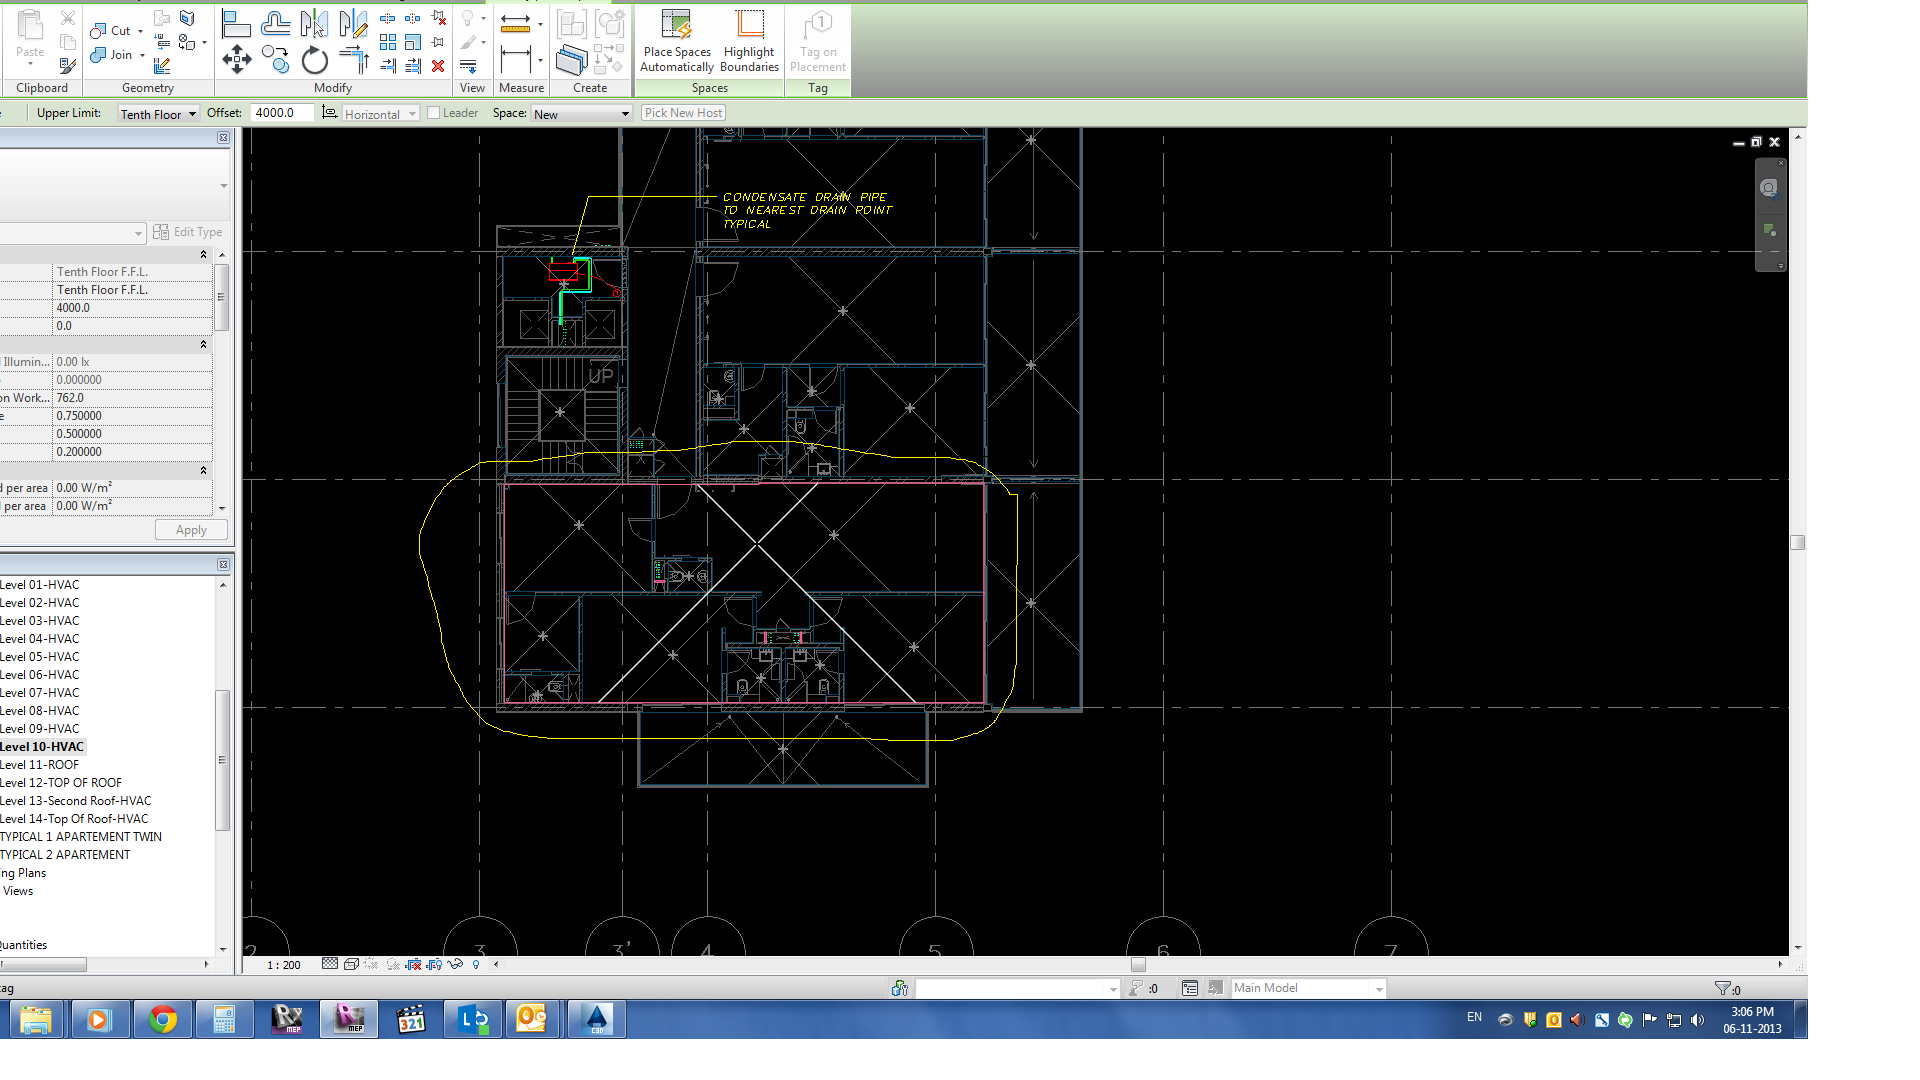1920x1080 pixels.
Task: Click the Rotate tool icon
Action: [x=314, y=61]
